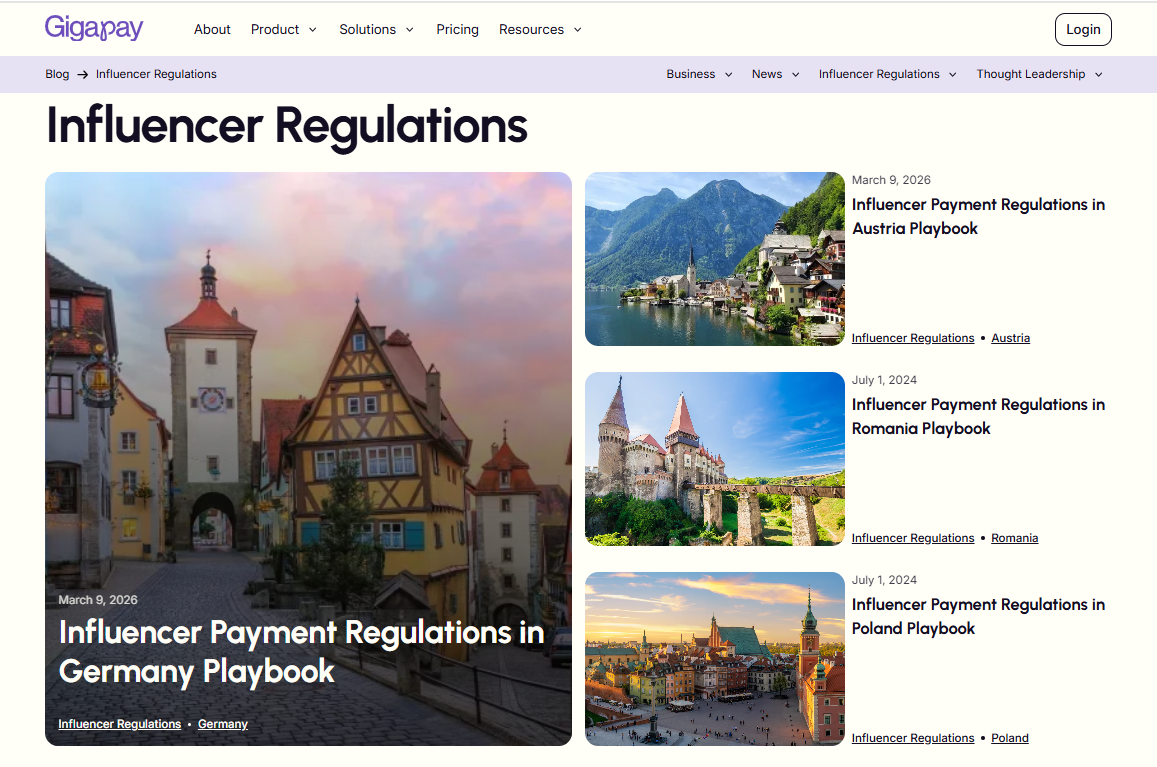Viewport: 1157px width, 767px height.
Task: Expand Thought Leadership chevron
Action: pyautogui.click(x=1099, y=75)
